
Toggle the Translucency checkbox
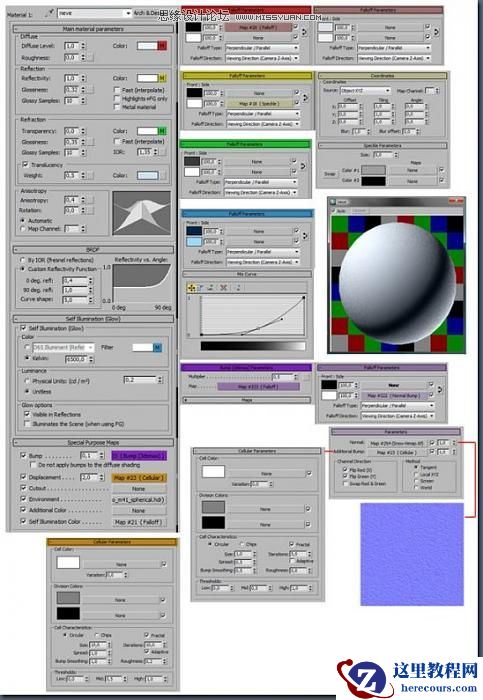click(25, 165)
